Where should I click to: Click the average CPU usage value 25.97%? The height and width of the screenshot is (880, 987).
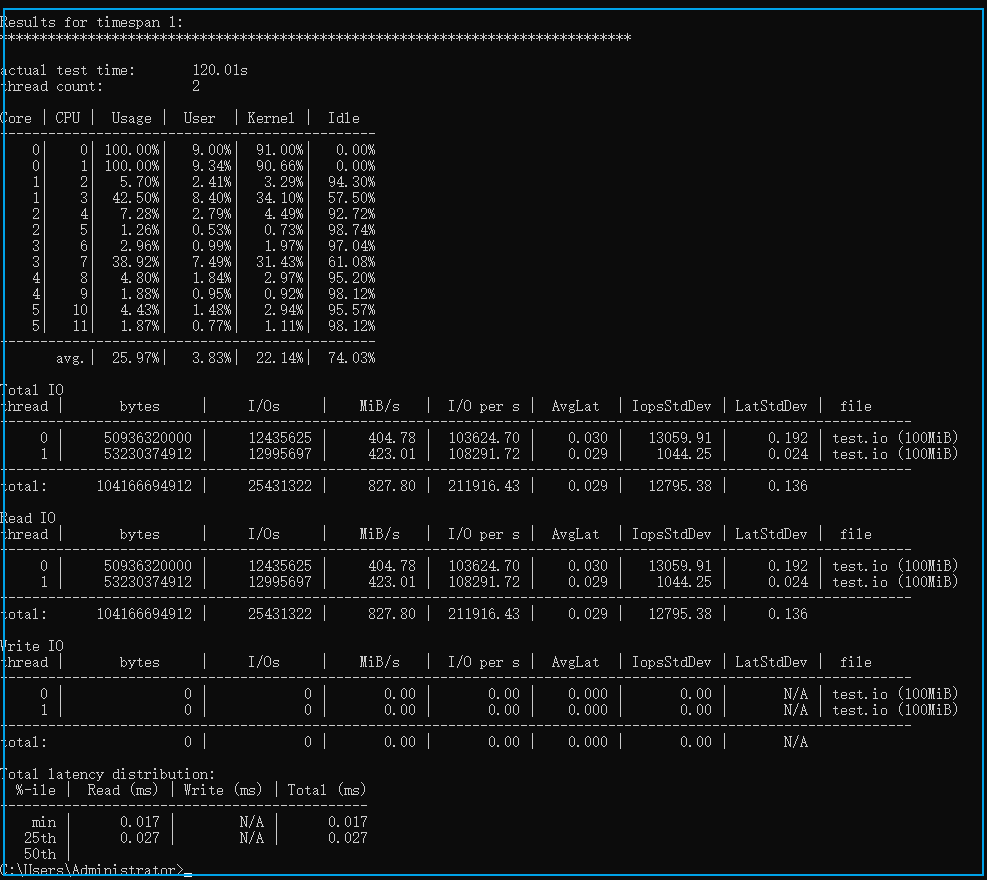135,358
